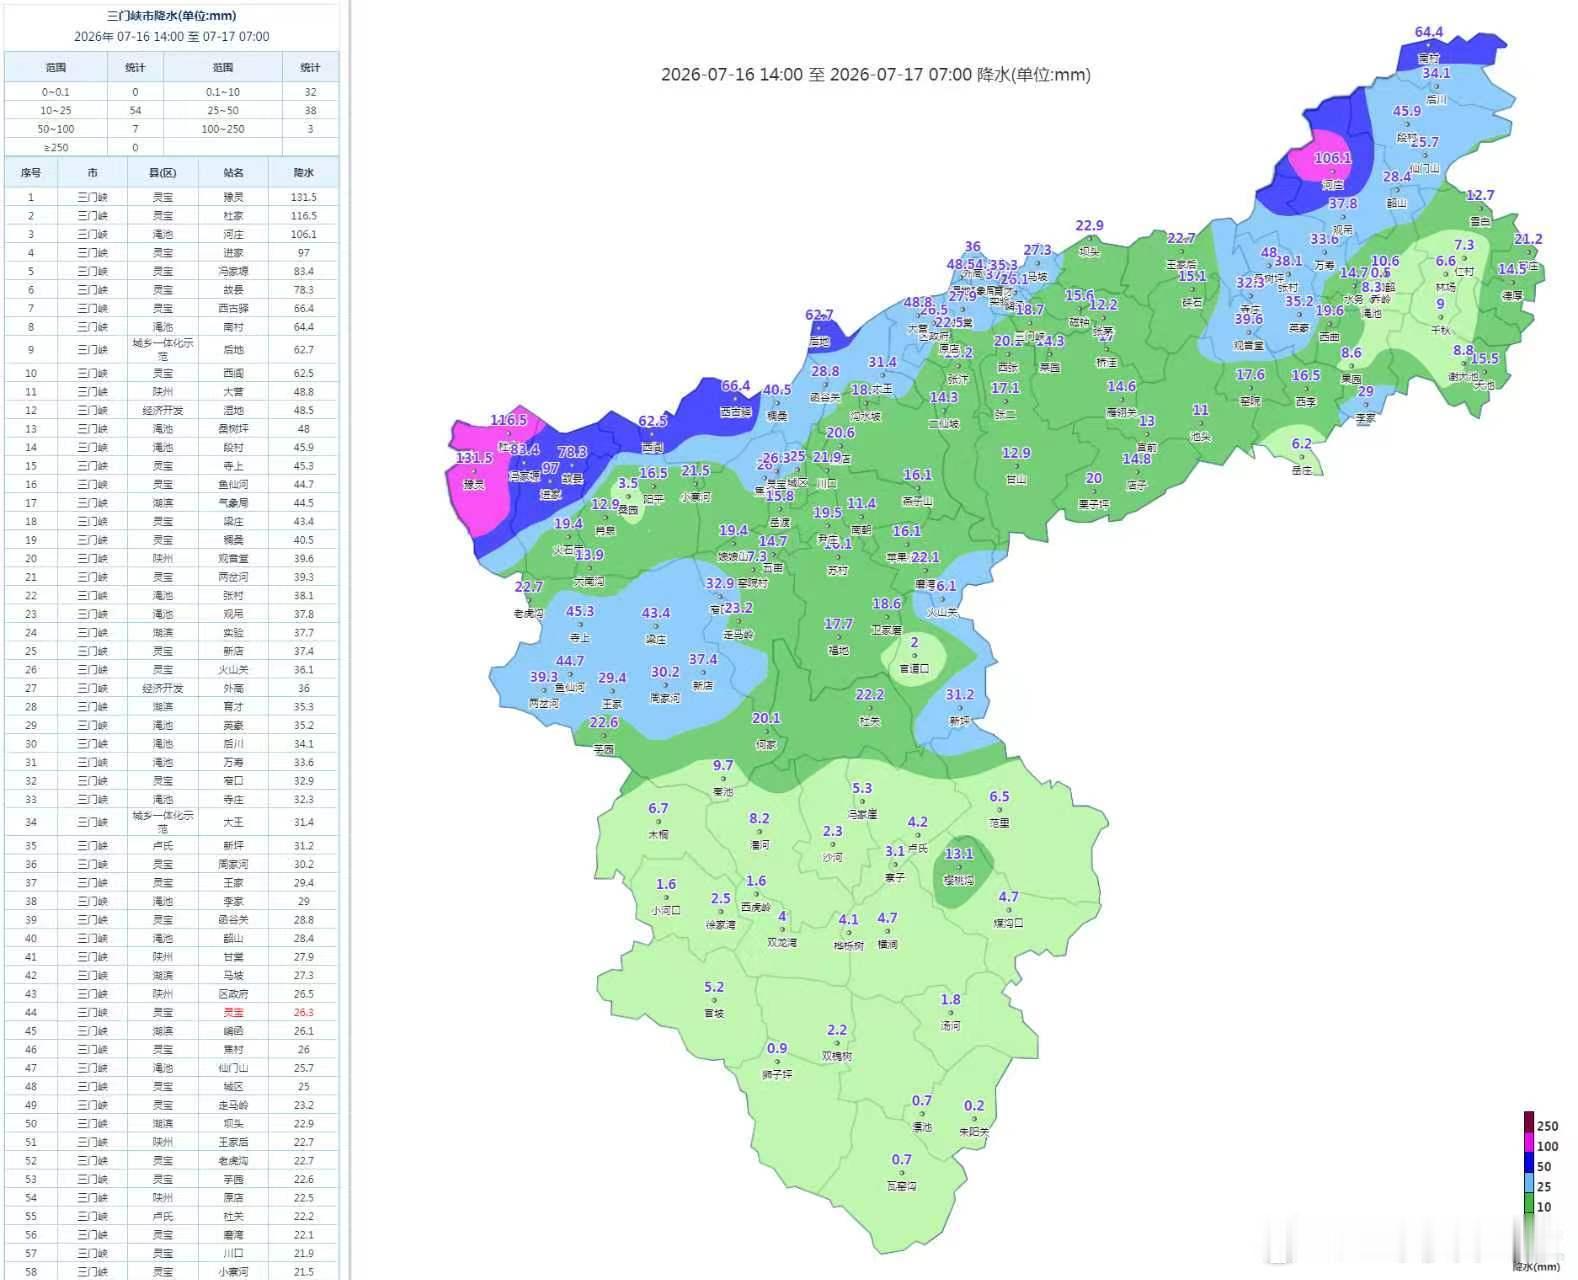Click value 97 in table row 4
The height and width of the screenshot is (1280, 1578).
click(304, 253)
